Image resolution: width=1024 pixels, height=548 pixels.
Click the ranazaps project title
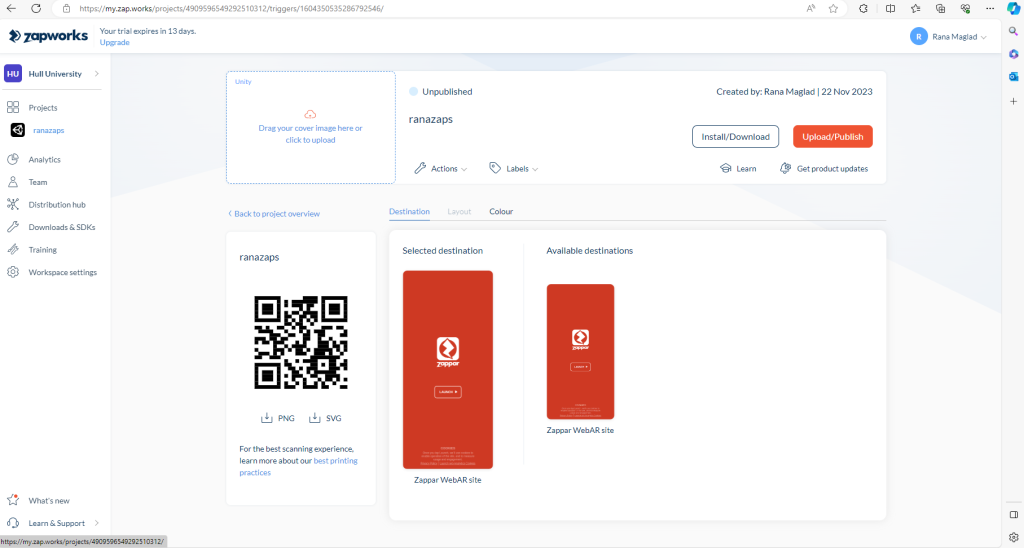tap(431, 119)
